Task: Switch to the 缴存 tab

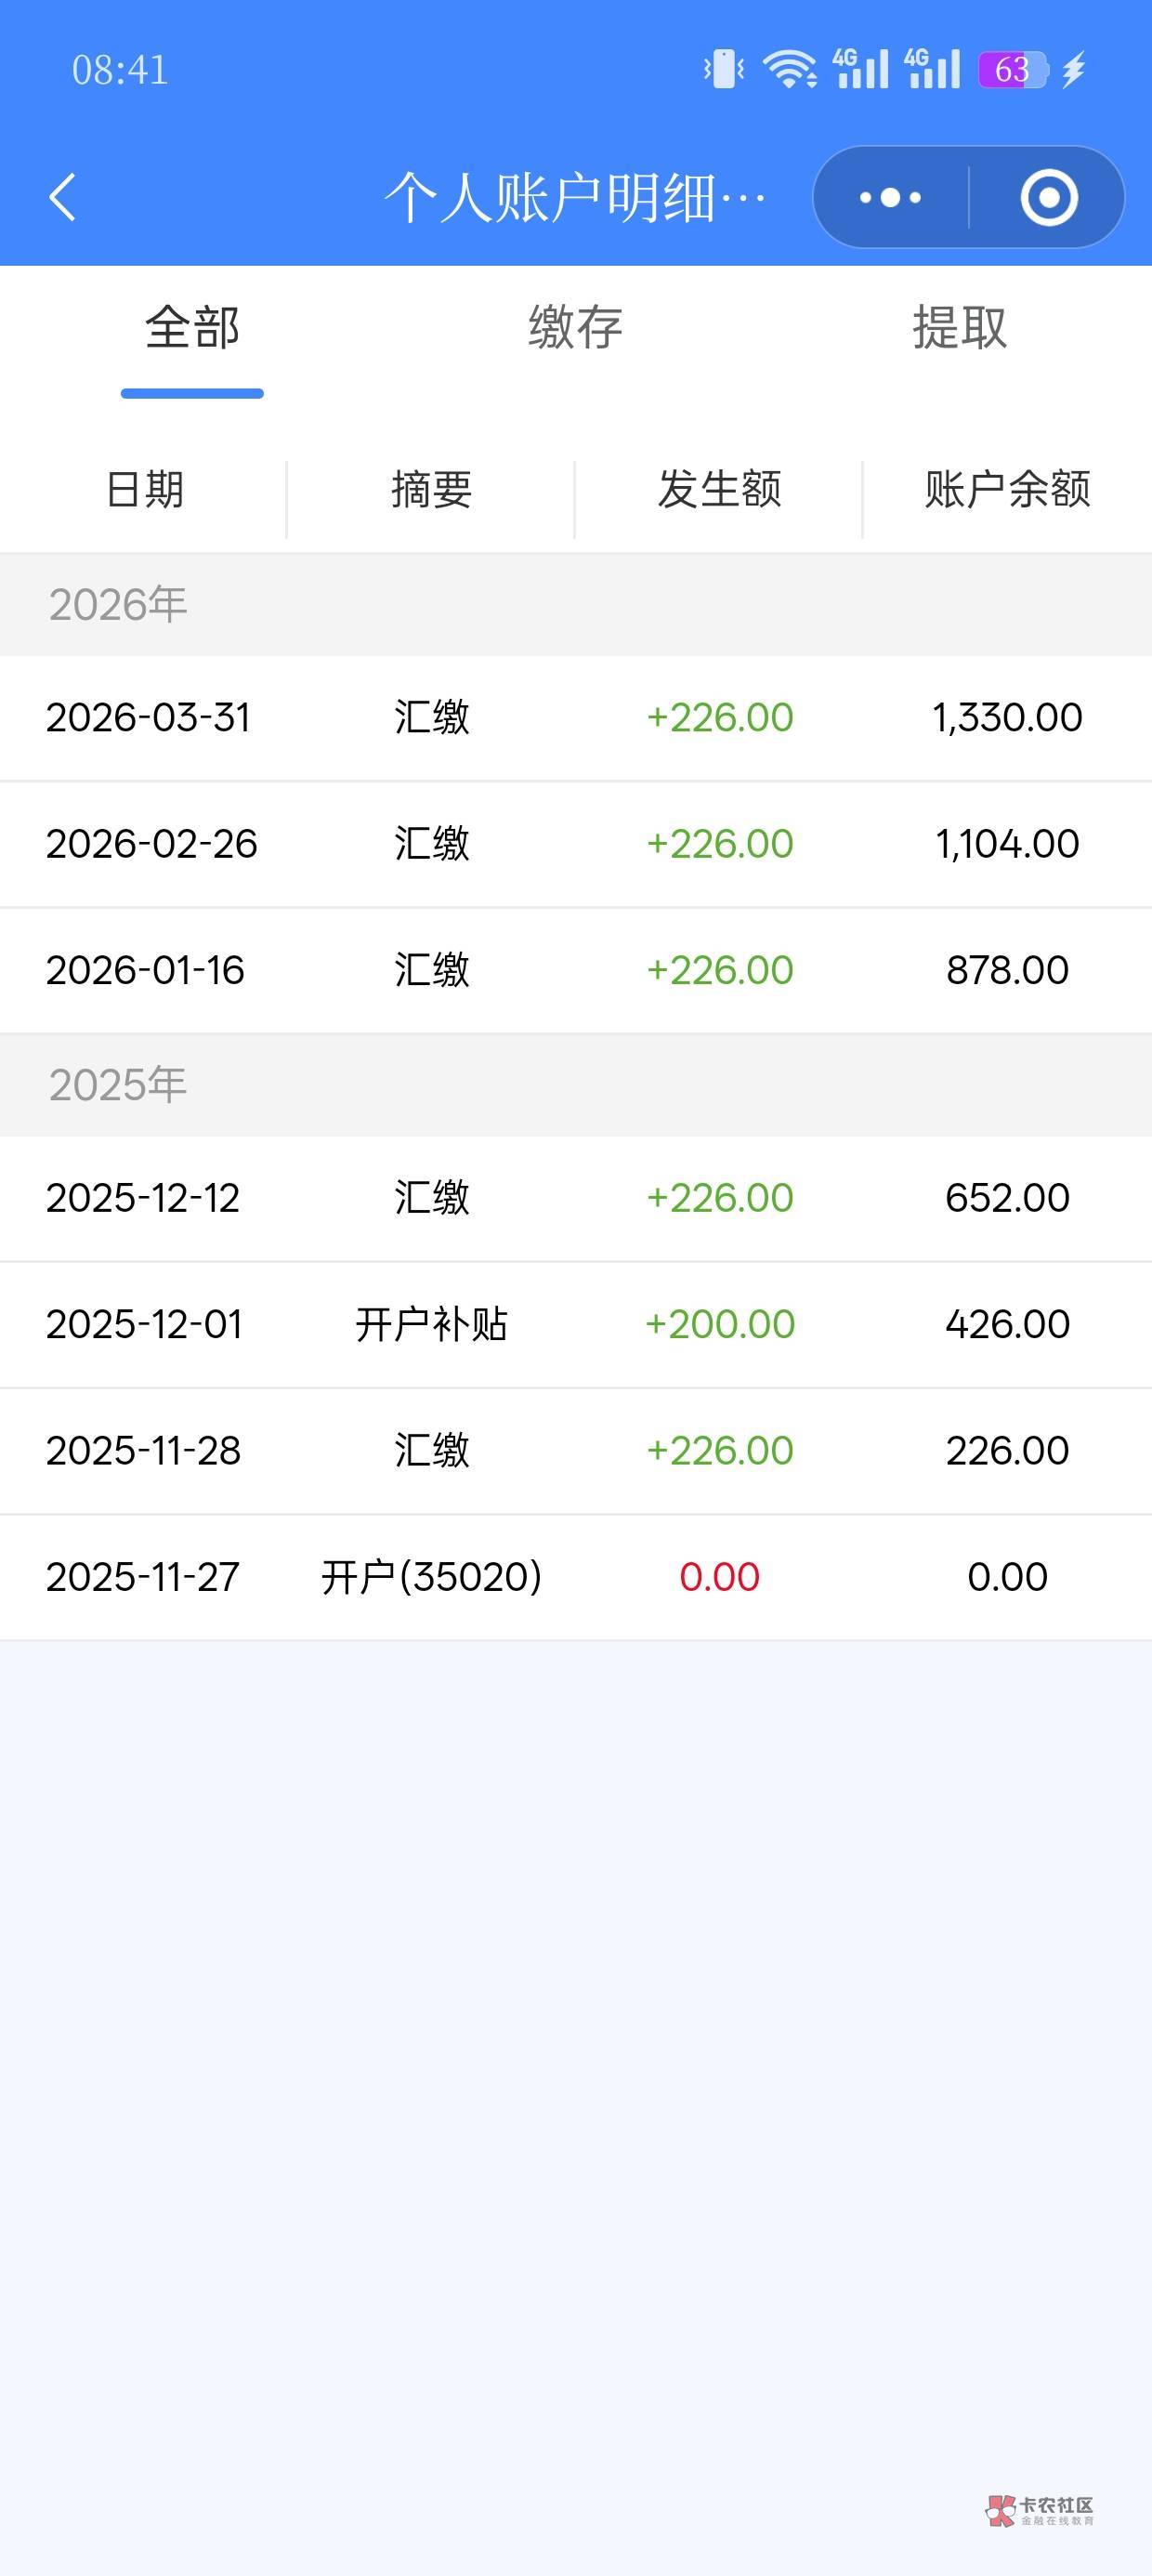Action: [x=575, y=328]
